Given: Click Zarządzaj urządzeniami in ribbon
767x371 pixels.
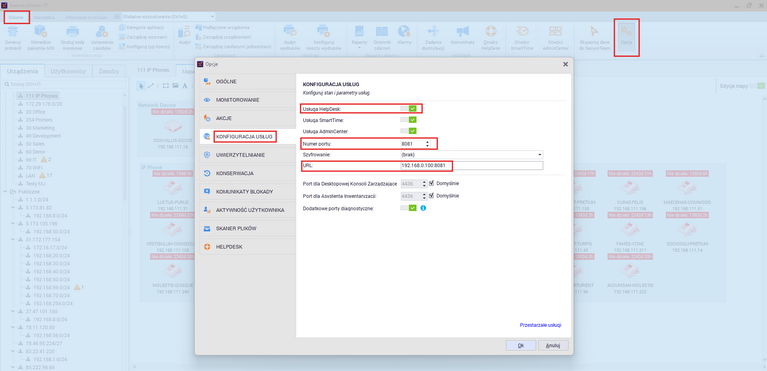Looking at the screenshot, I should point(224,37).
